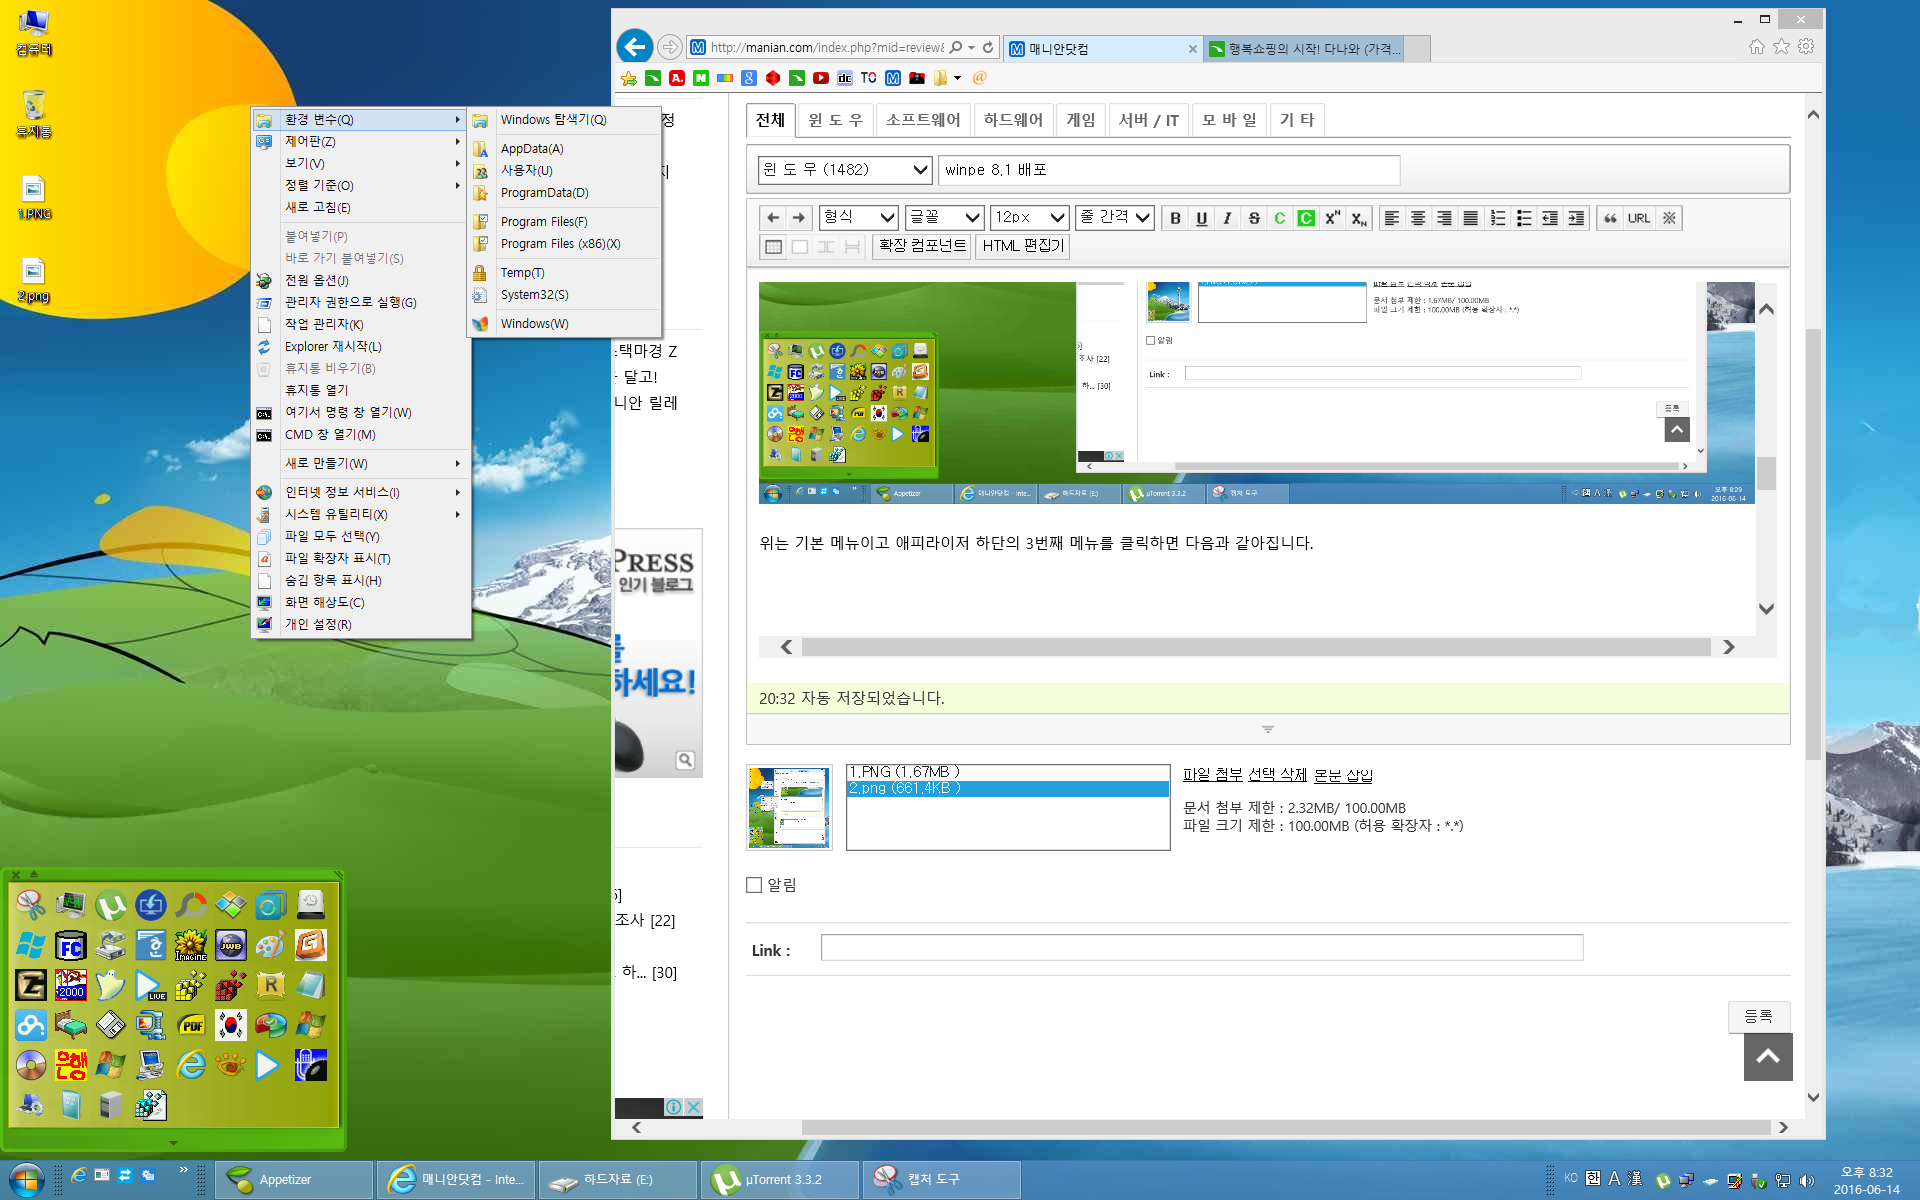
Task: Launch uTorrent from the Appetizer dock
Action: pyautogui.click(x=110, y=905)
